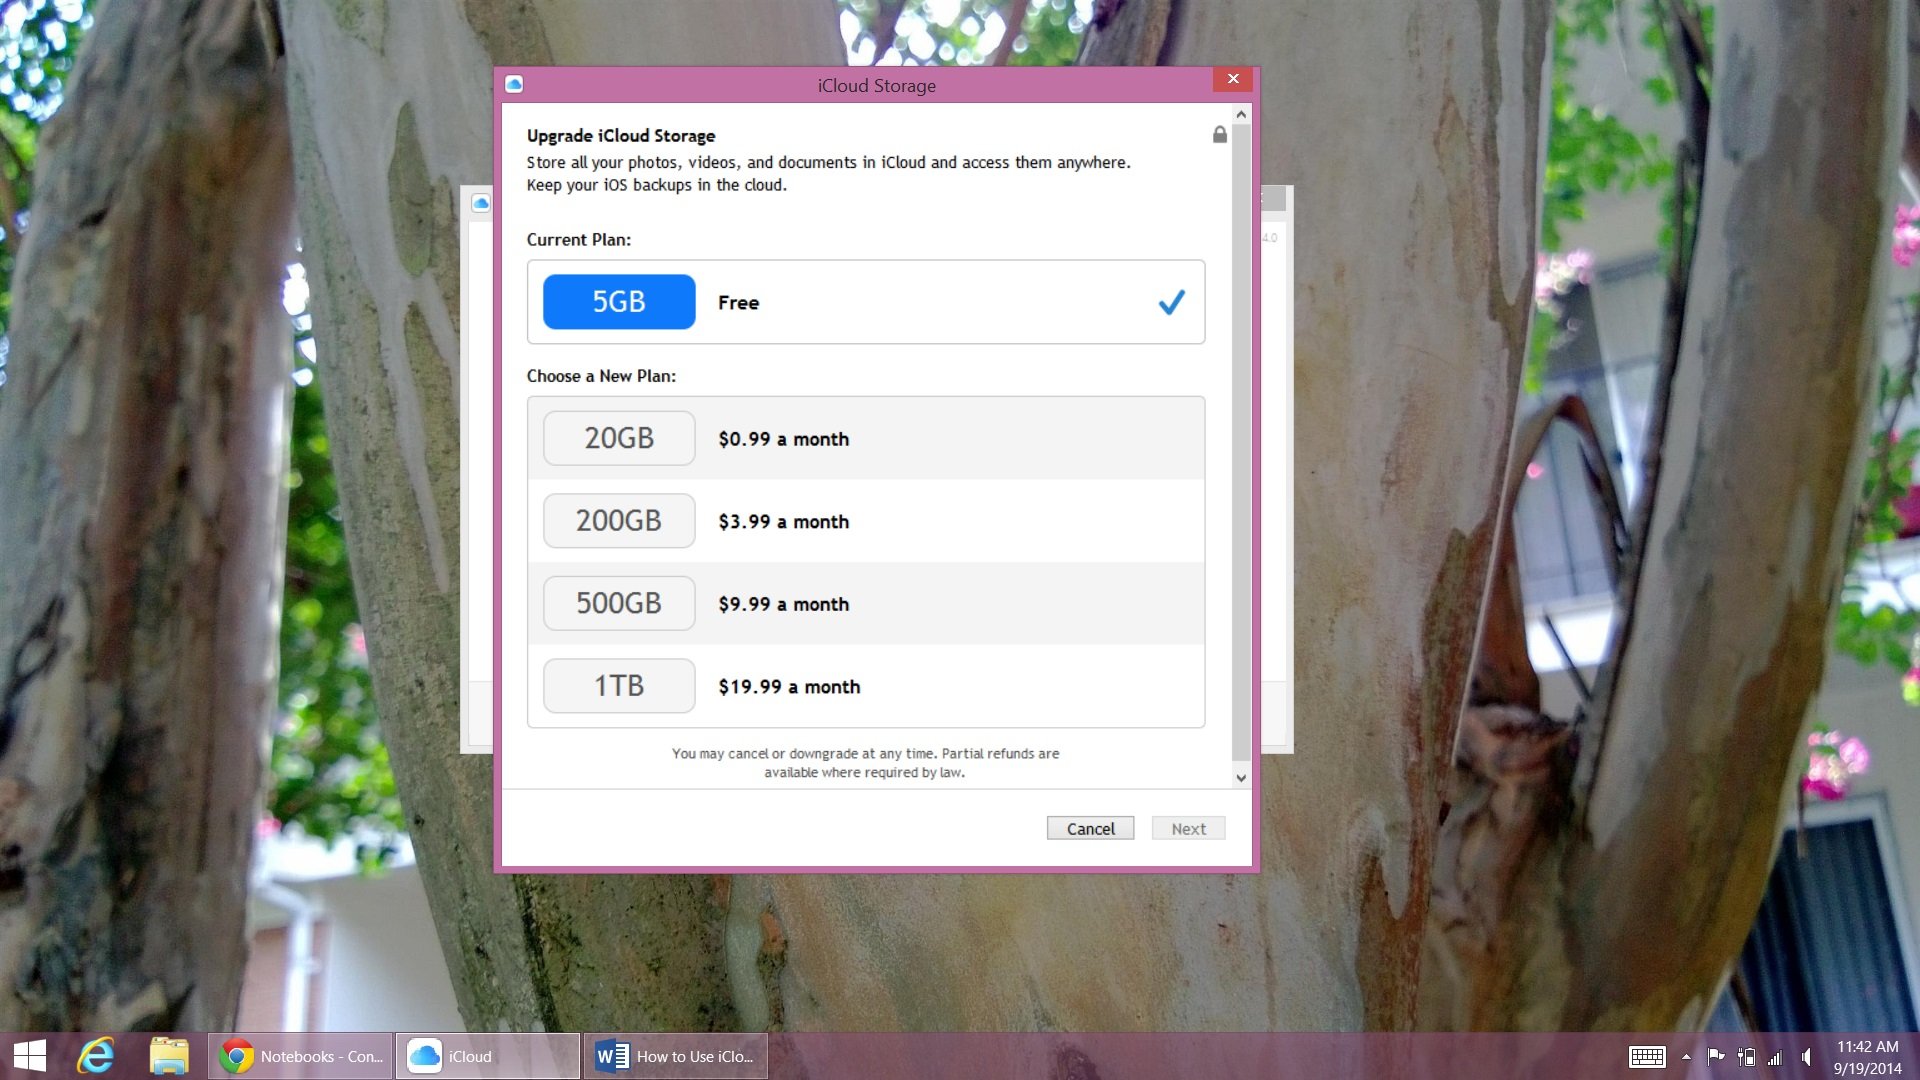
Task: Click the power/battery tray icon
Action: click(x=1746, y=1056)
